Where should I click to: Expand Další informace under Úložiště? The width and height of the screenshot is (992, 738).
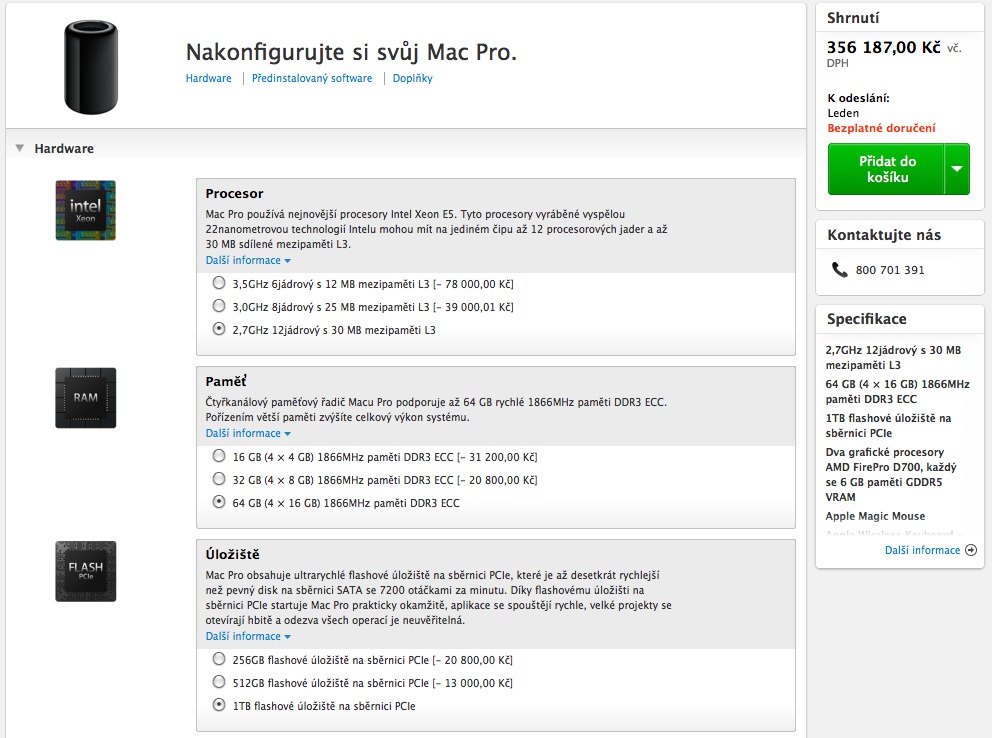[x=248, y=636]
